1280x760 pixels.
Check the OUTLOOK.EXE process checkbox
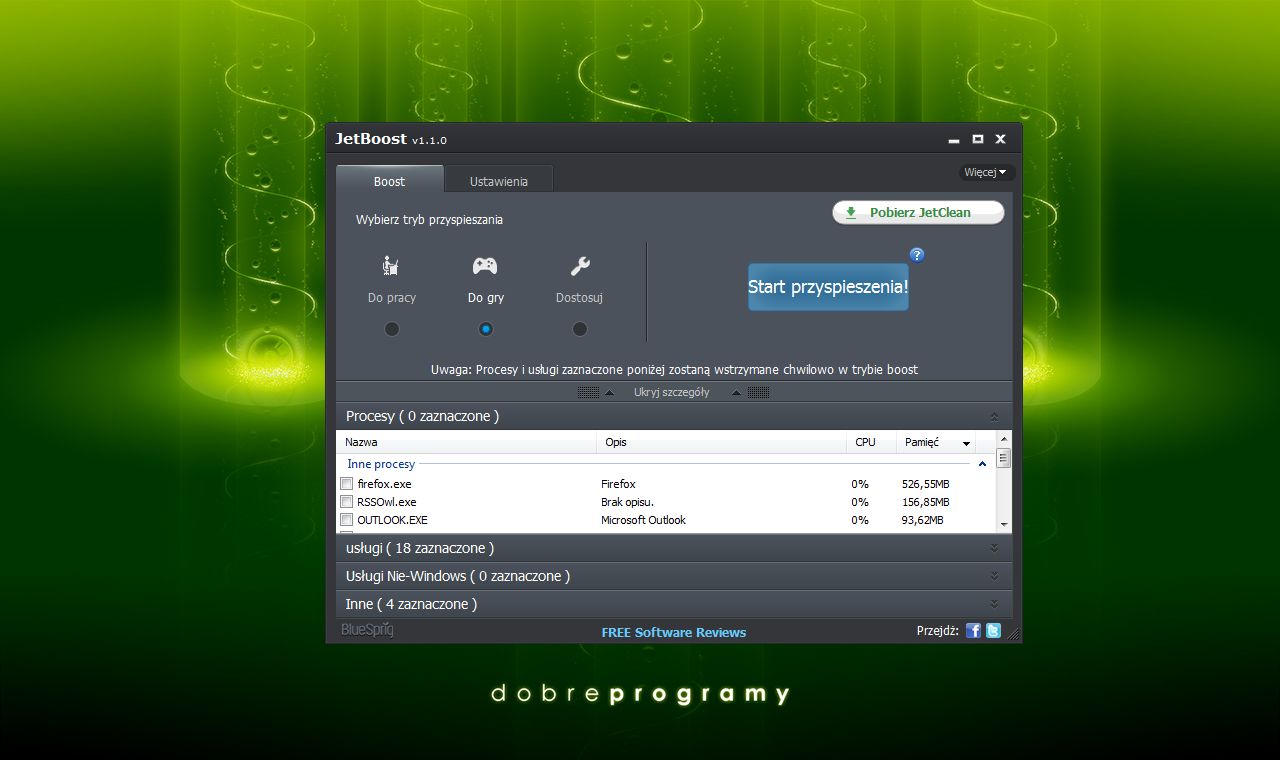pyautogui.click(x=347, y=520)
